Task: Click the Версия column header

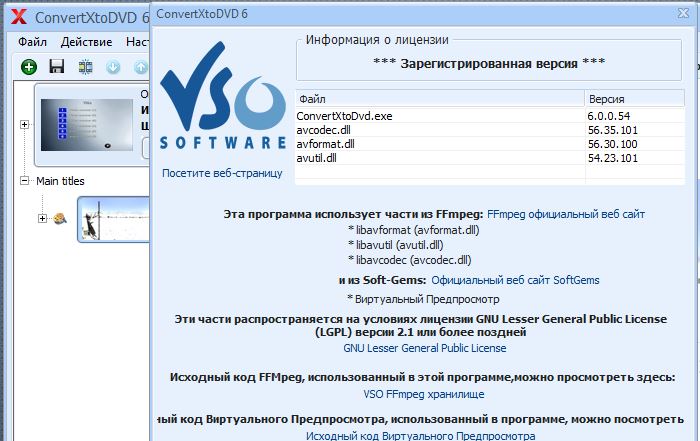Action: (x=634, y=99)
